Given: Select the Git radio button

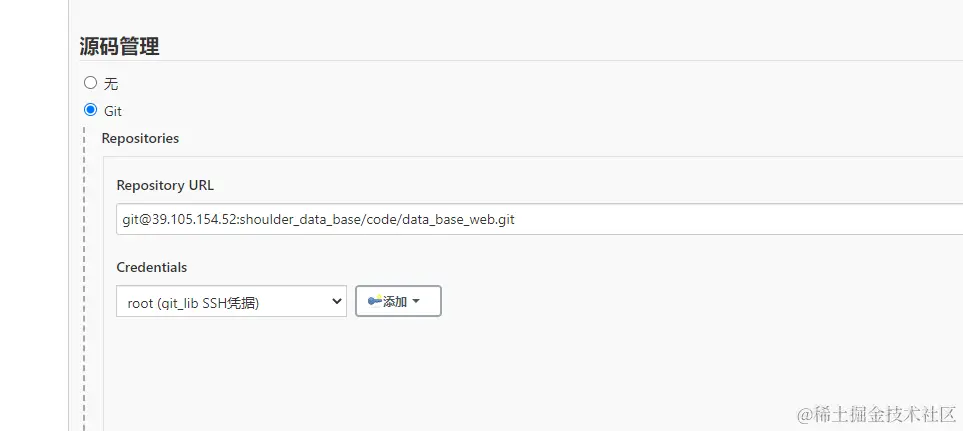Looking at the screenshot, I should point(90,110).
